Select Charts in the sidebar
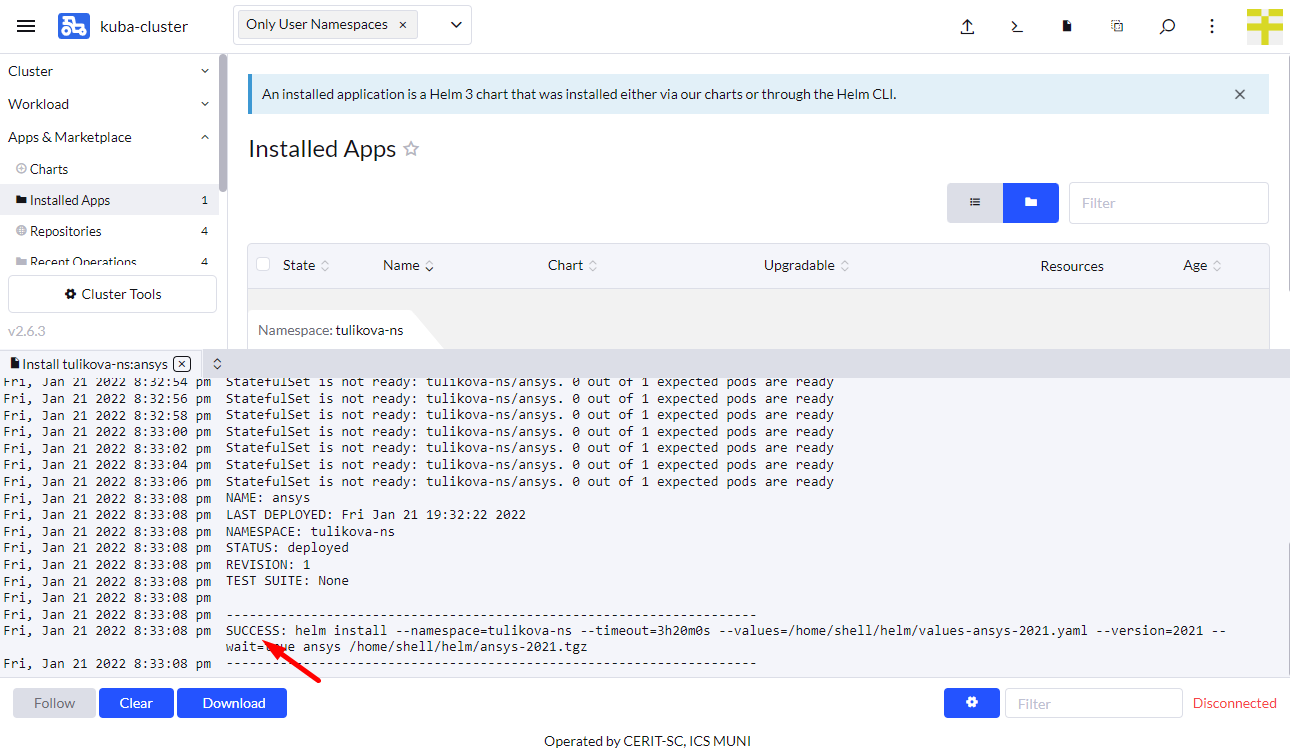Viewport: 1290px width, 753px height. pos(49,169)
